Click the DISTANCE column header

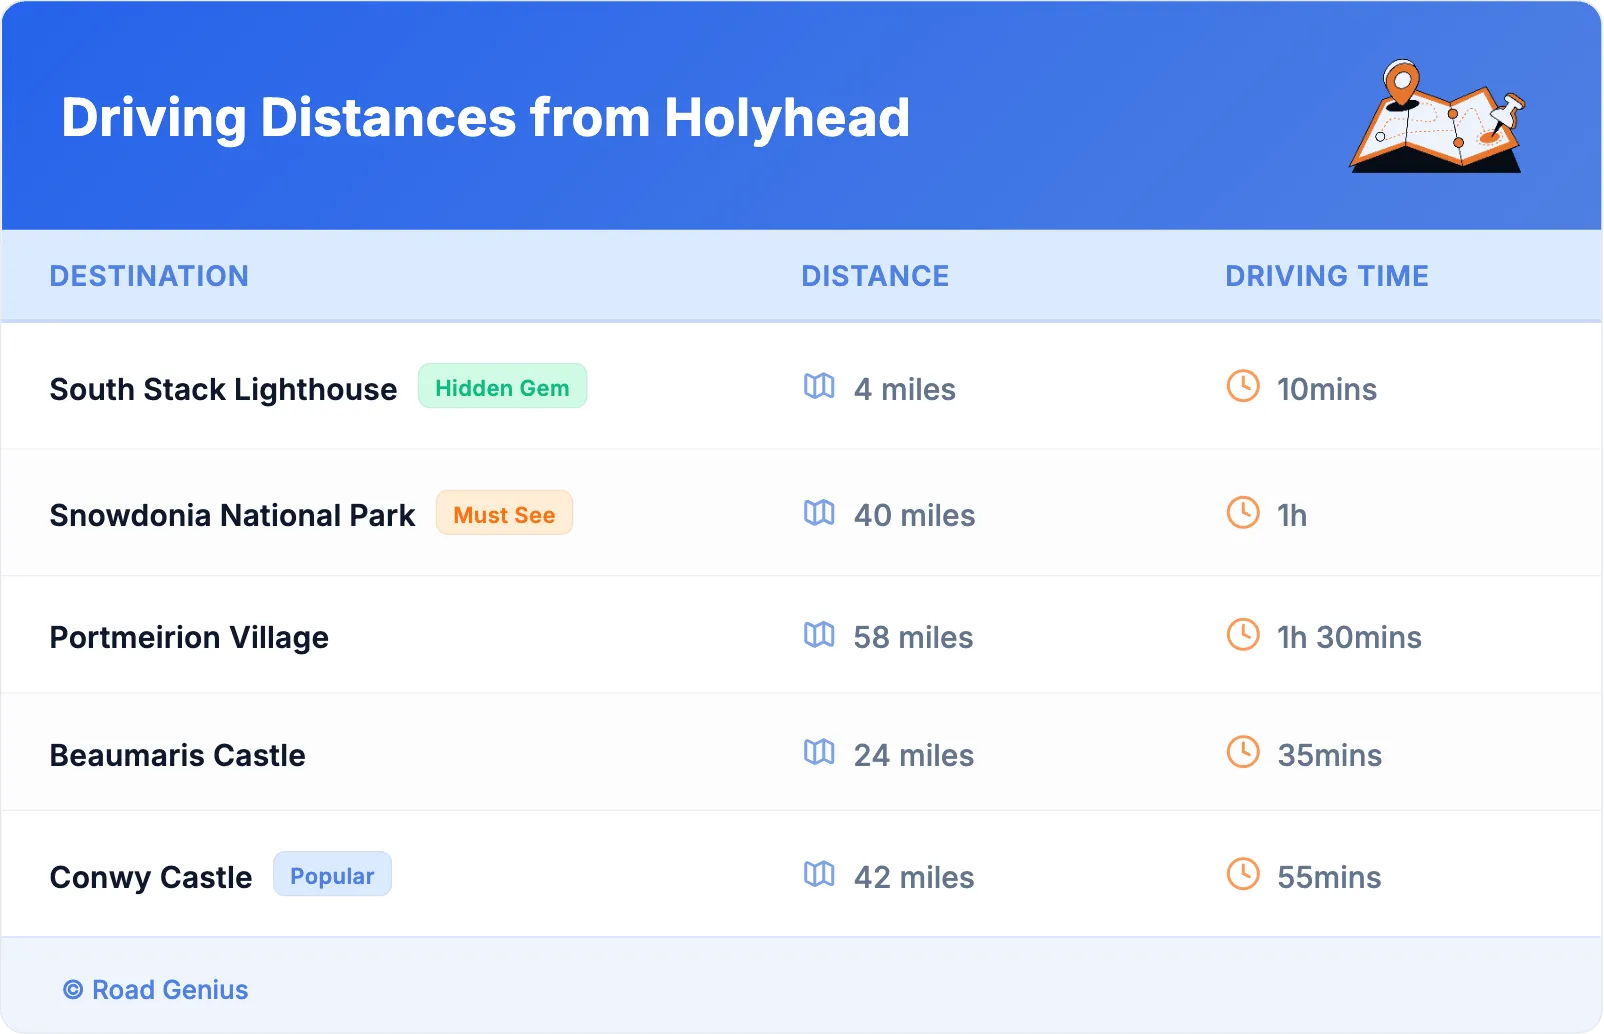tap(875, 276)
